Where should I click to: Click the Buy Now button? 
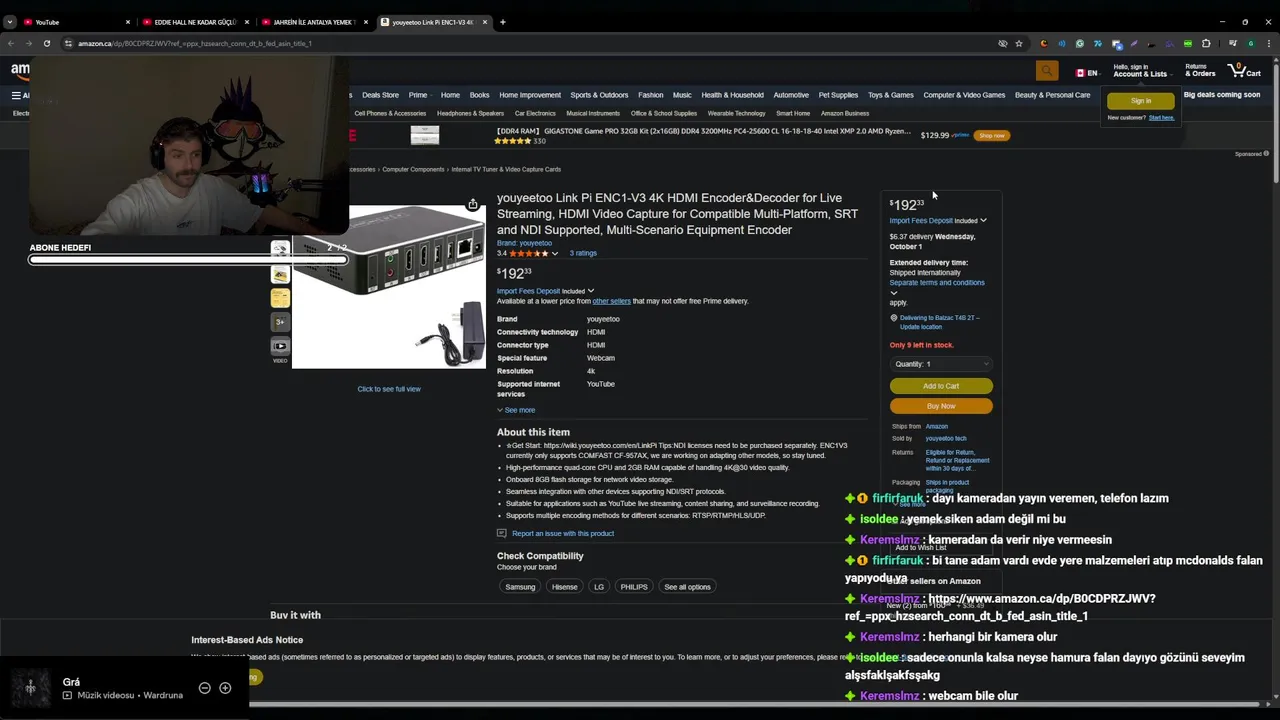(941, 406)
